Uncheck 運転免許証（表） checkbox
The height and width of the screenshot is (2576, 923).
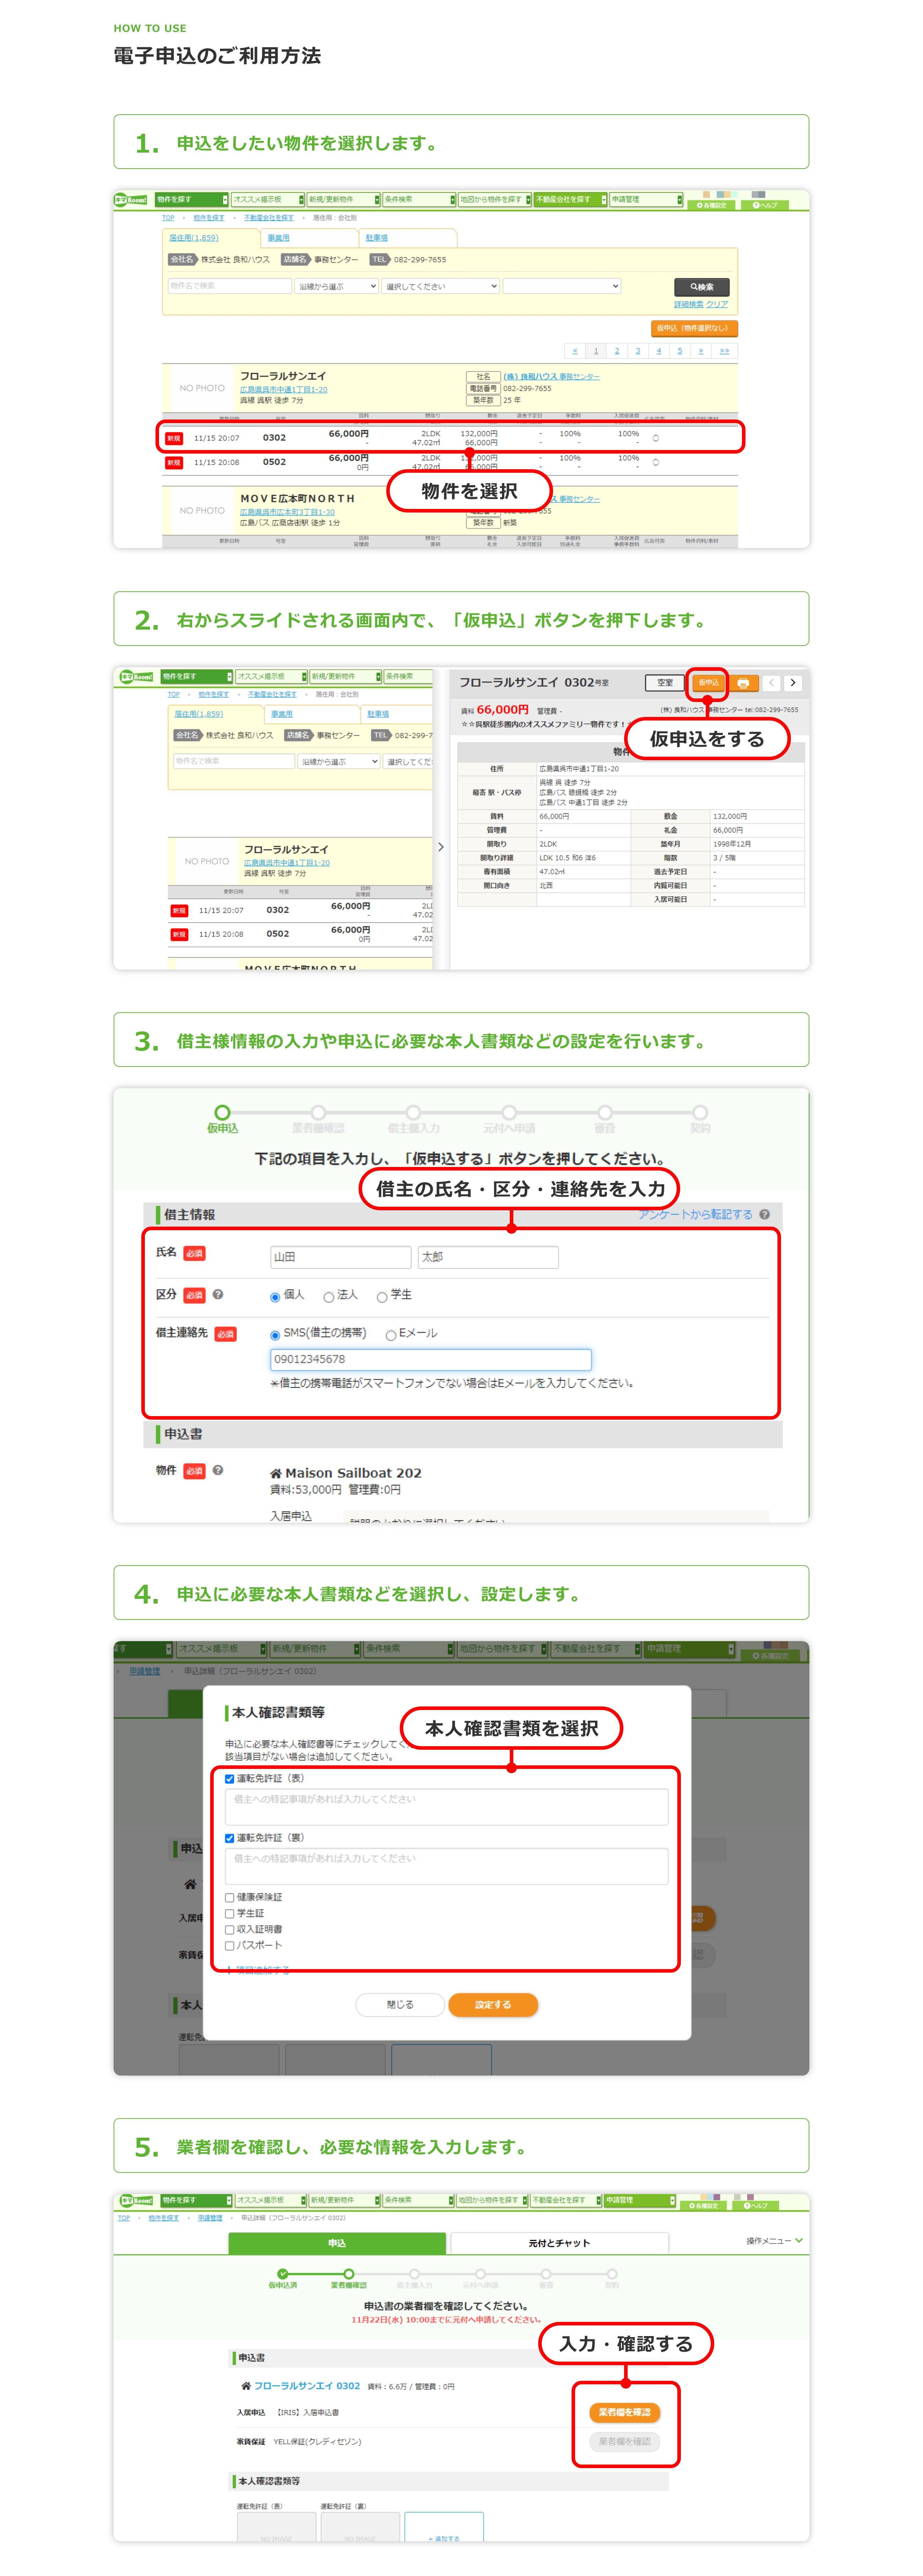[230, 1779]
